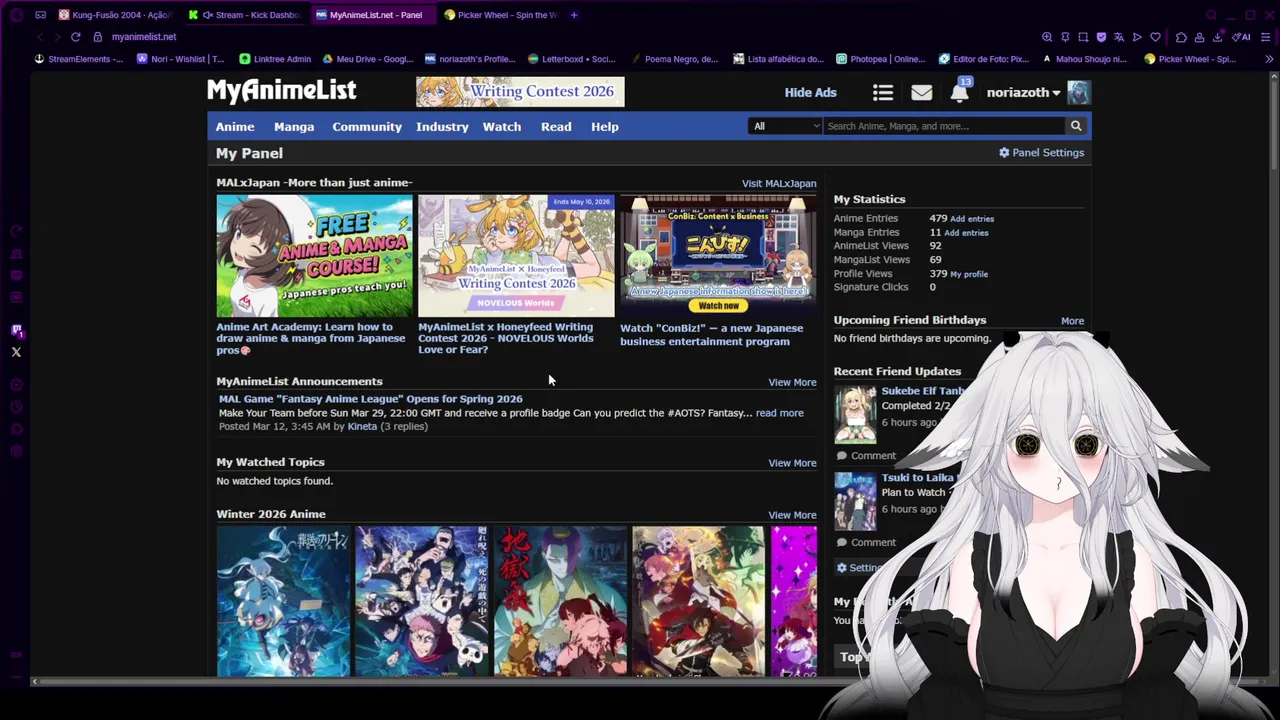The height and width of the screenshot is (720, 1280).
Task: Add page to bookmarks heart icon
Action: [x=1155, y=37]
